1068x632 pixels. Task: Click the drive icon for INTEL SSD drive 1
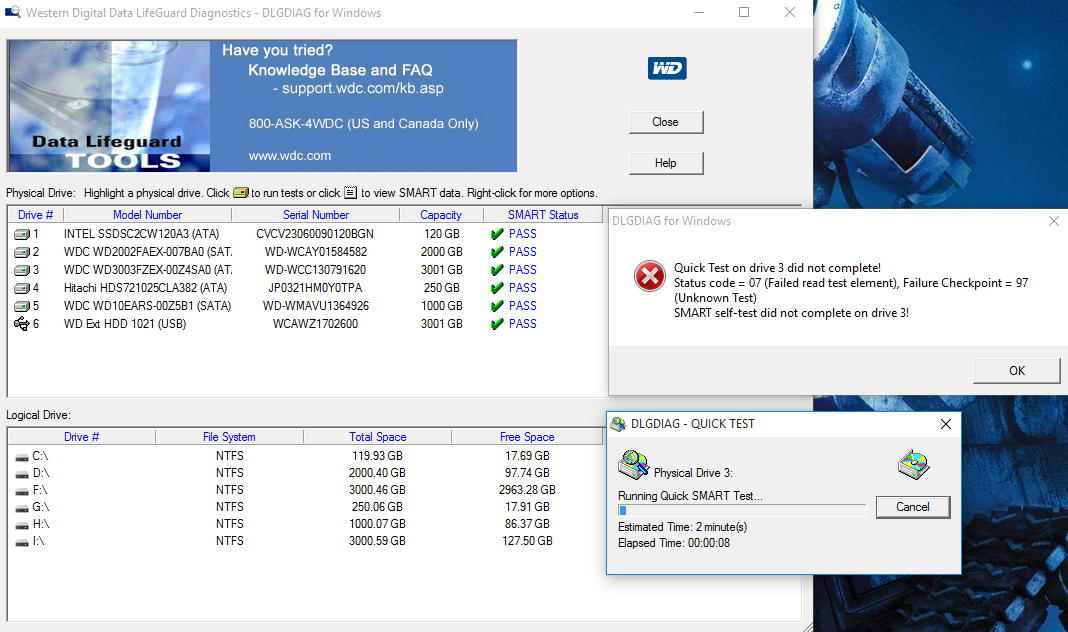click(x=22, y=234)
